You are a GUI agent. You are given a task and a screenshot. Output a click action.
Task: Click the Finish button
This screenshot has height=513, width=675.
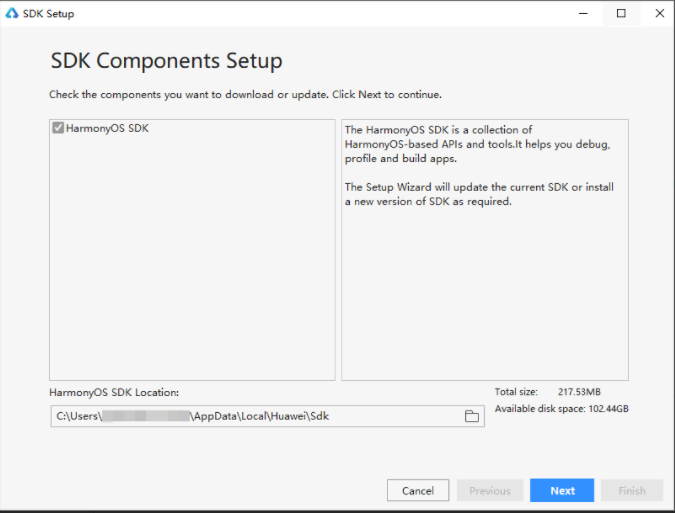[632, 491]
